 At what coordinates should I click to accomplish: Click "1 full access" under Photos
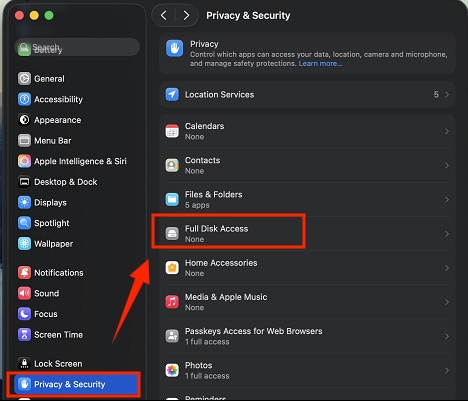207,376
